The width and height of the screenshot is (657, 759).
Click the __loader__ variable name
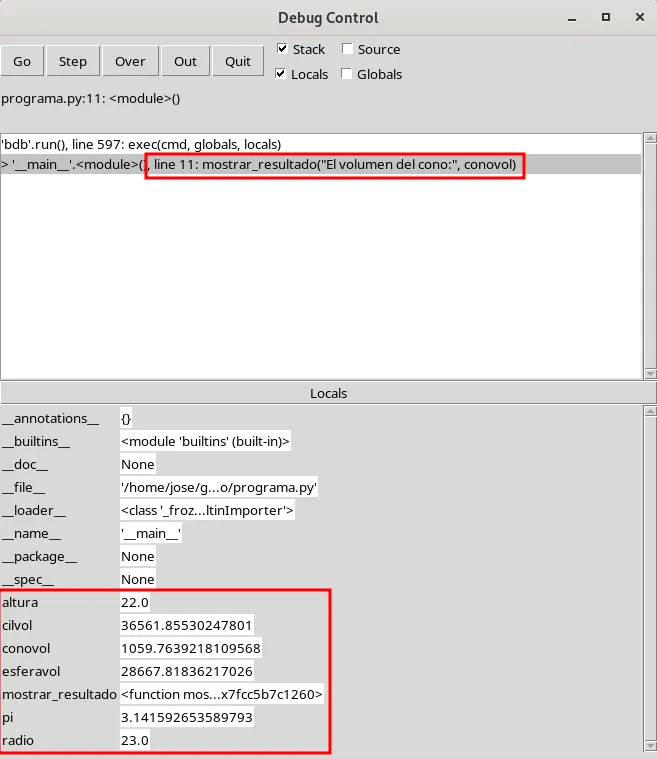(x=34, y=511)
